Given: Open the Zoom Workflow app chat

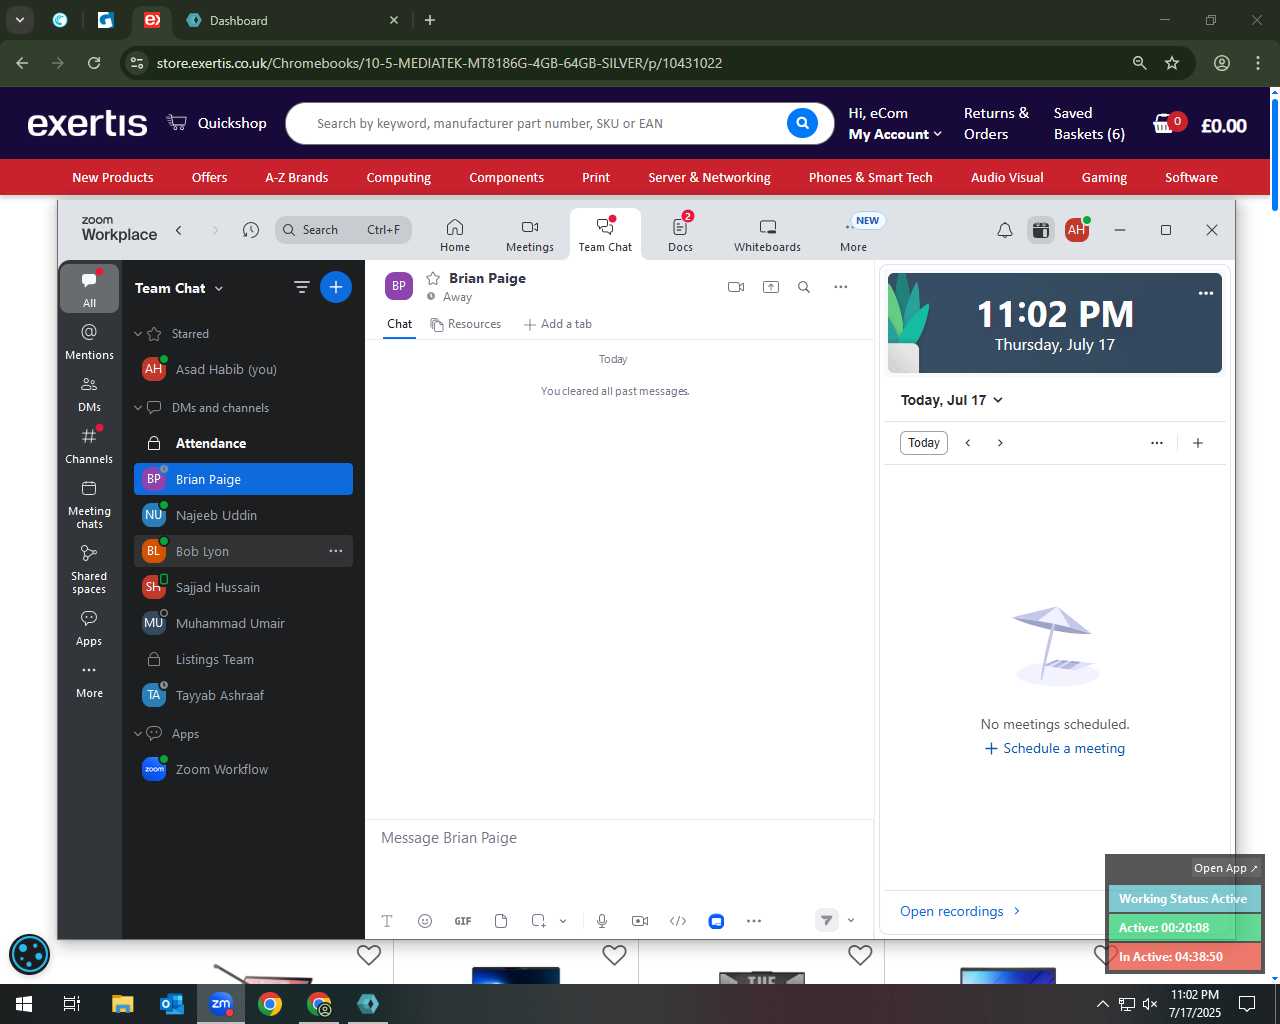Looking at the screenshot, I should tap(243, 769).
